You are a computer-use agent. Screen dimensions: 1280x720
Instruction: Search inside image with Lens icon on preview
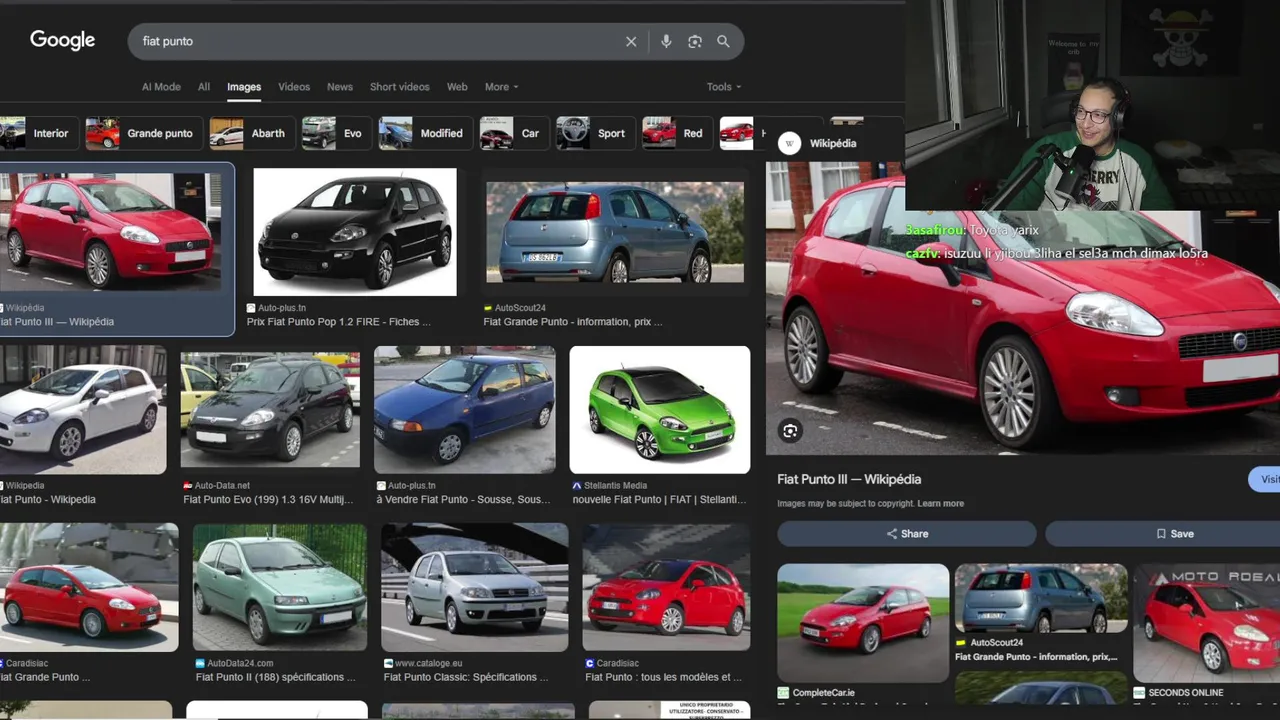click(x=790, y=431)
